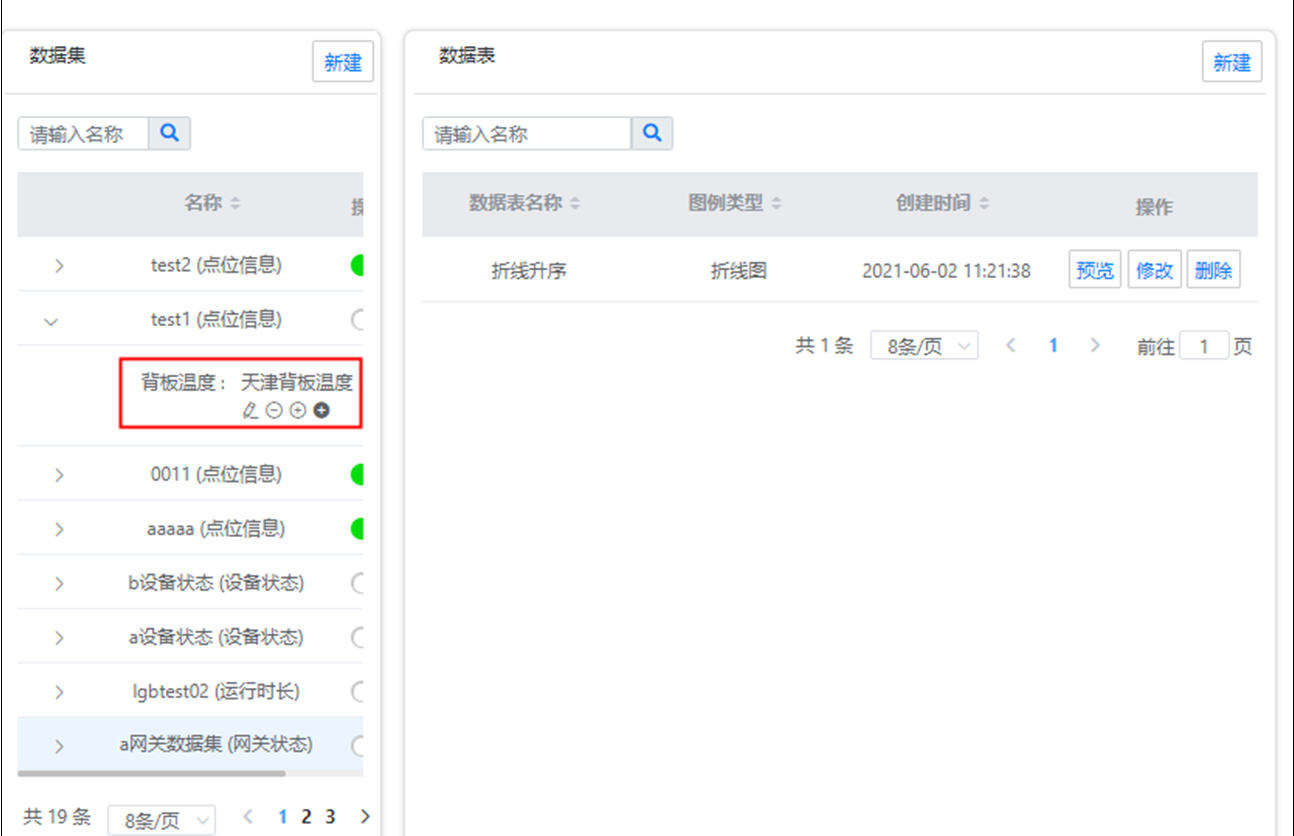The width and height of the screenshot is (1294, 836).
Task: Select the aaaaa (点位信息) dataset name
Action: pyautogui.click(x=216, y=528)
